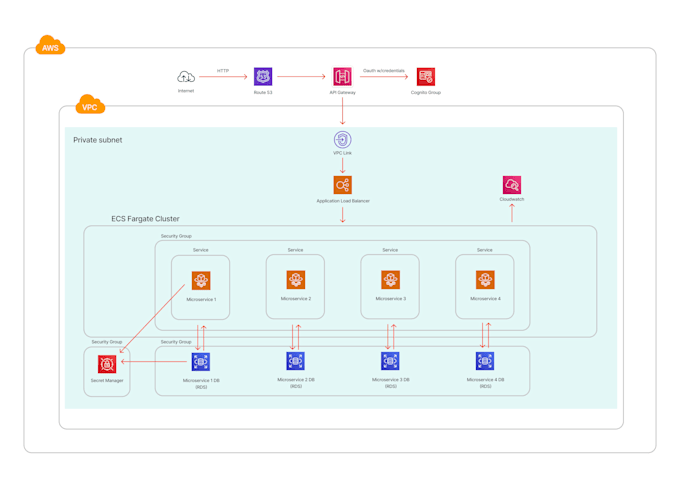The image size is (680, 477).
Task: Click the Microservice 1 DB (RDS) text
Action: [x=201, y=384]
